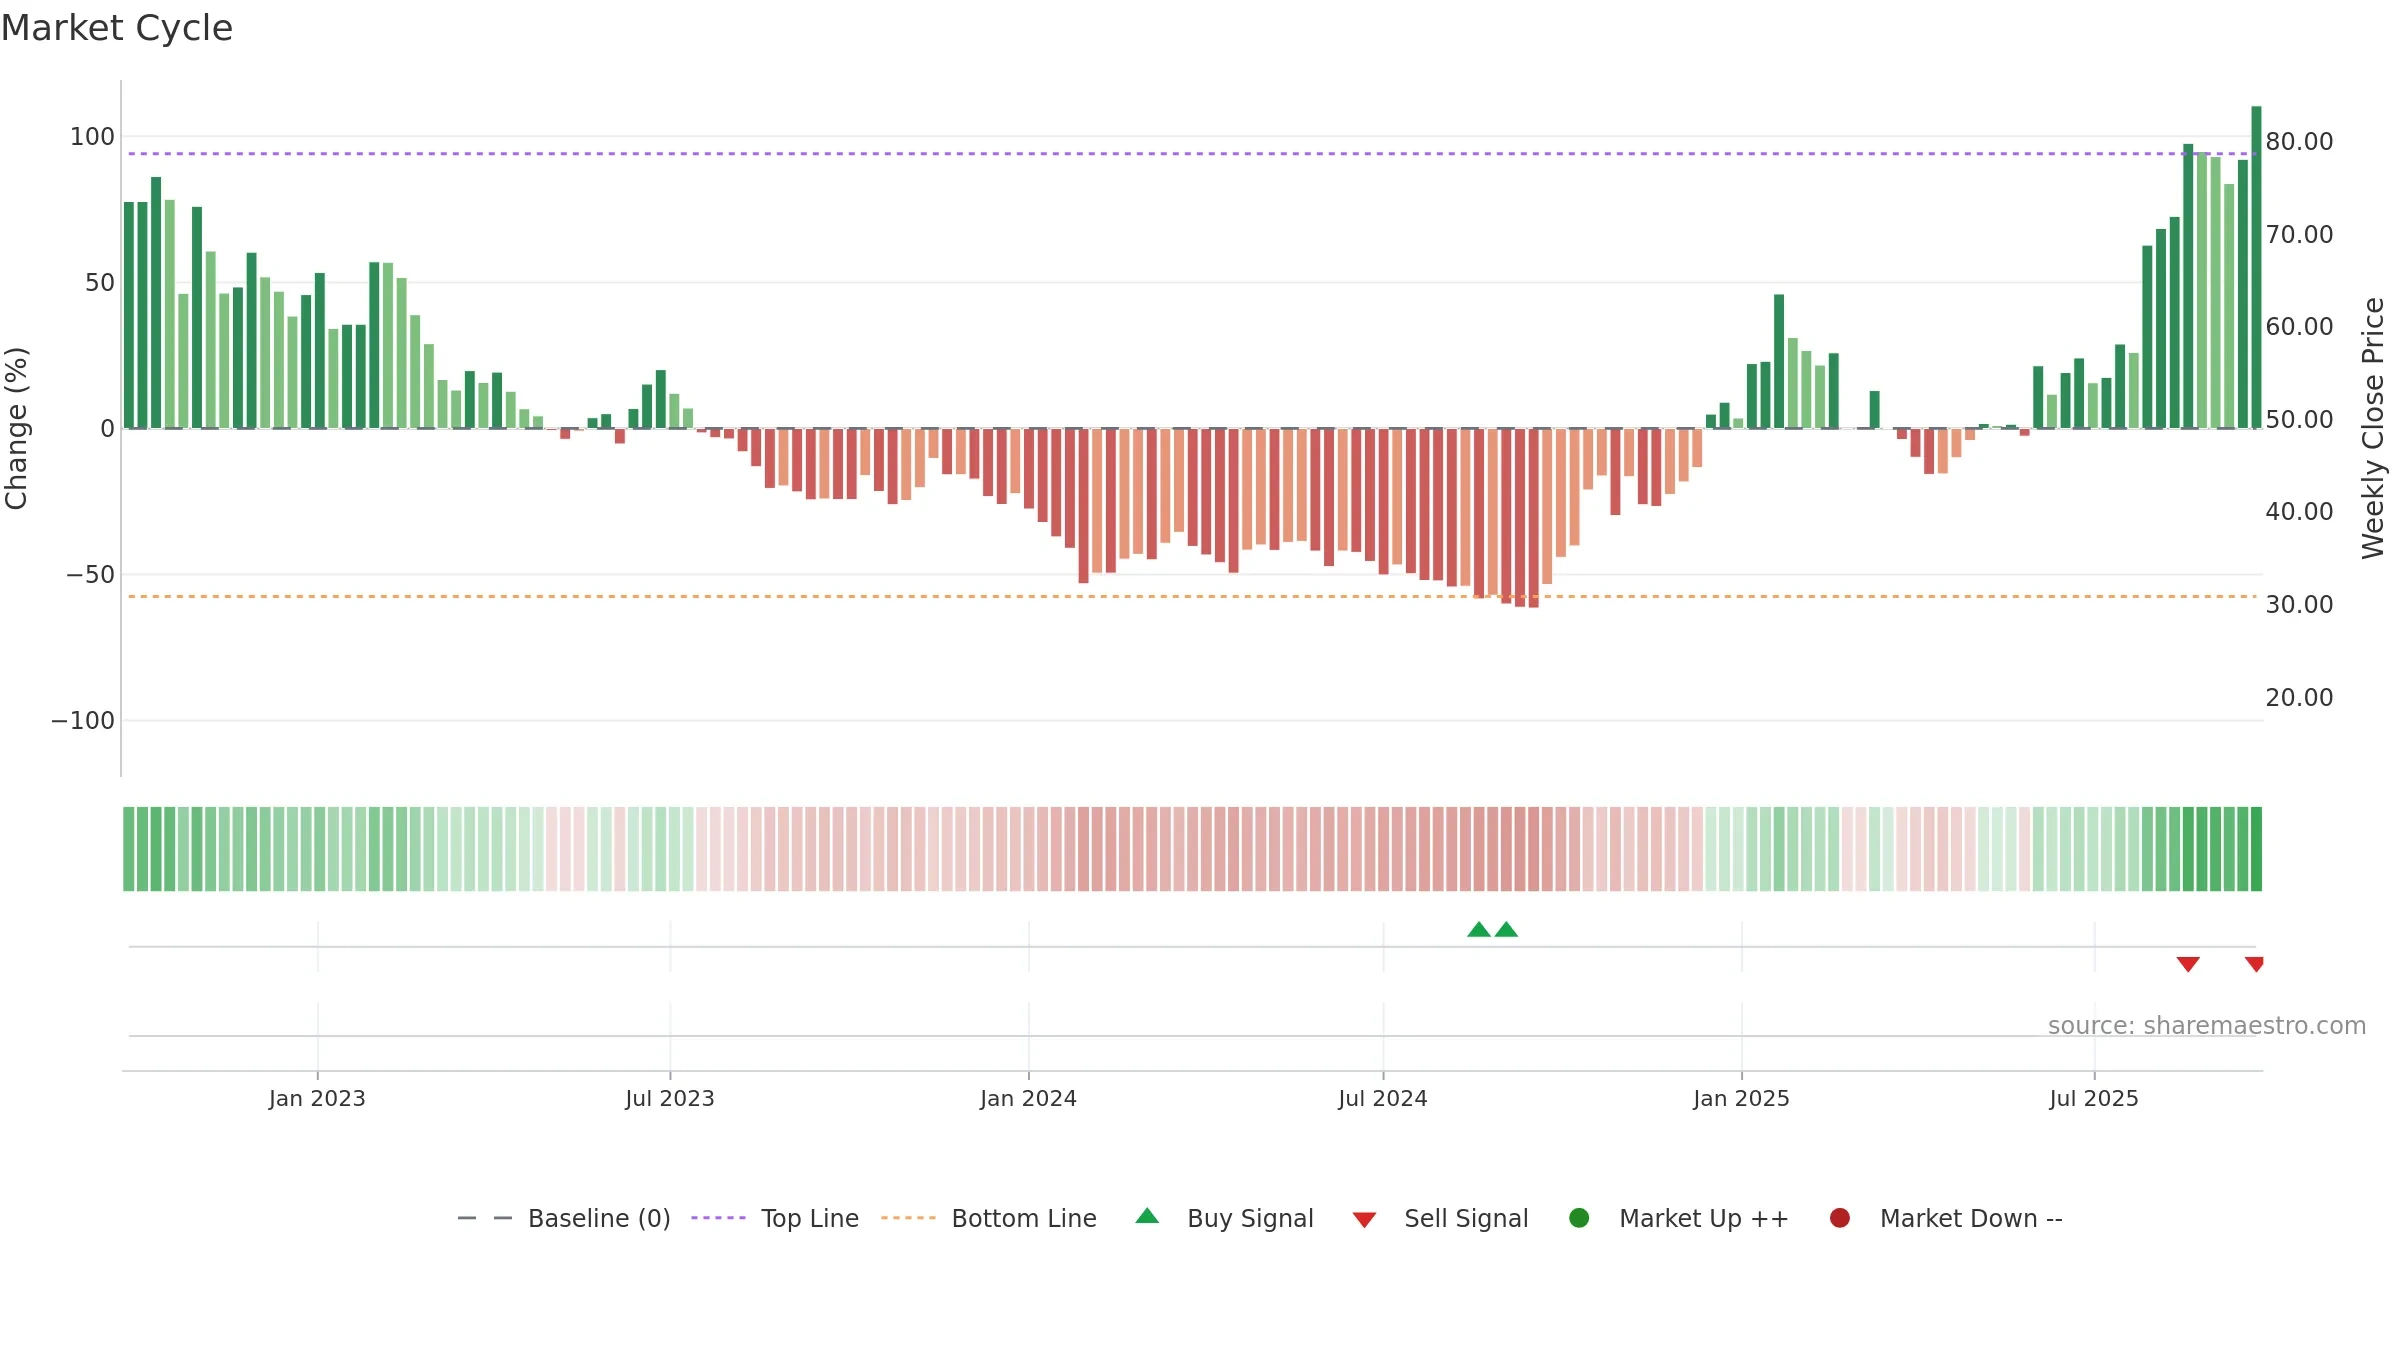Toggle the Top Line legend entry
Image resolution: width=2400 pixels, height=1350 pixels.
pyautogui.click(x=774, y=1218)
